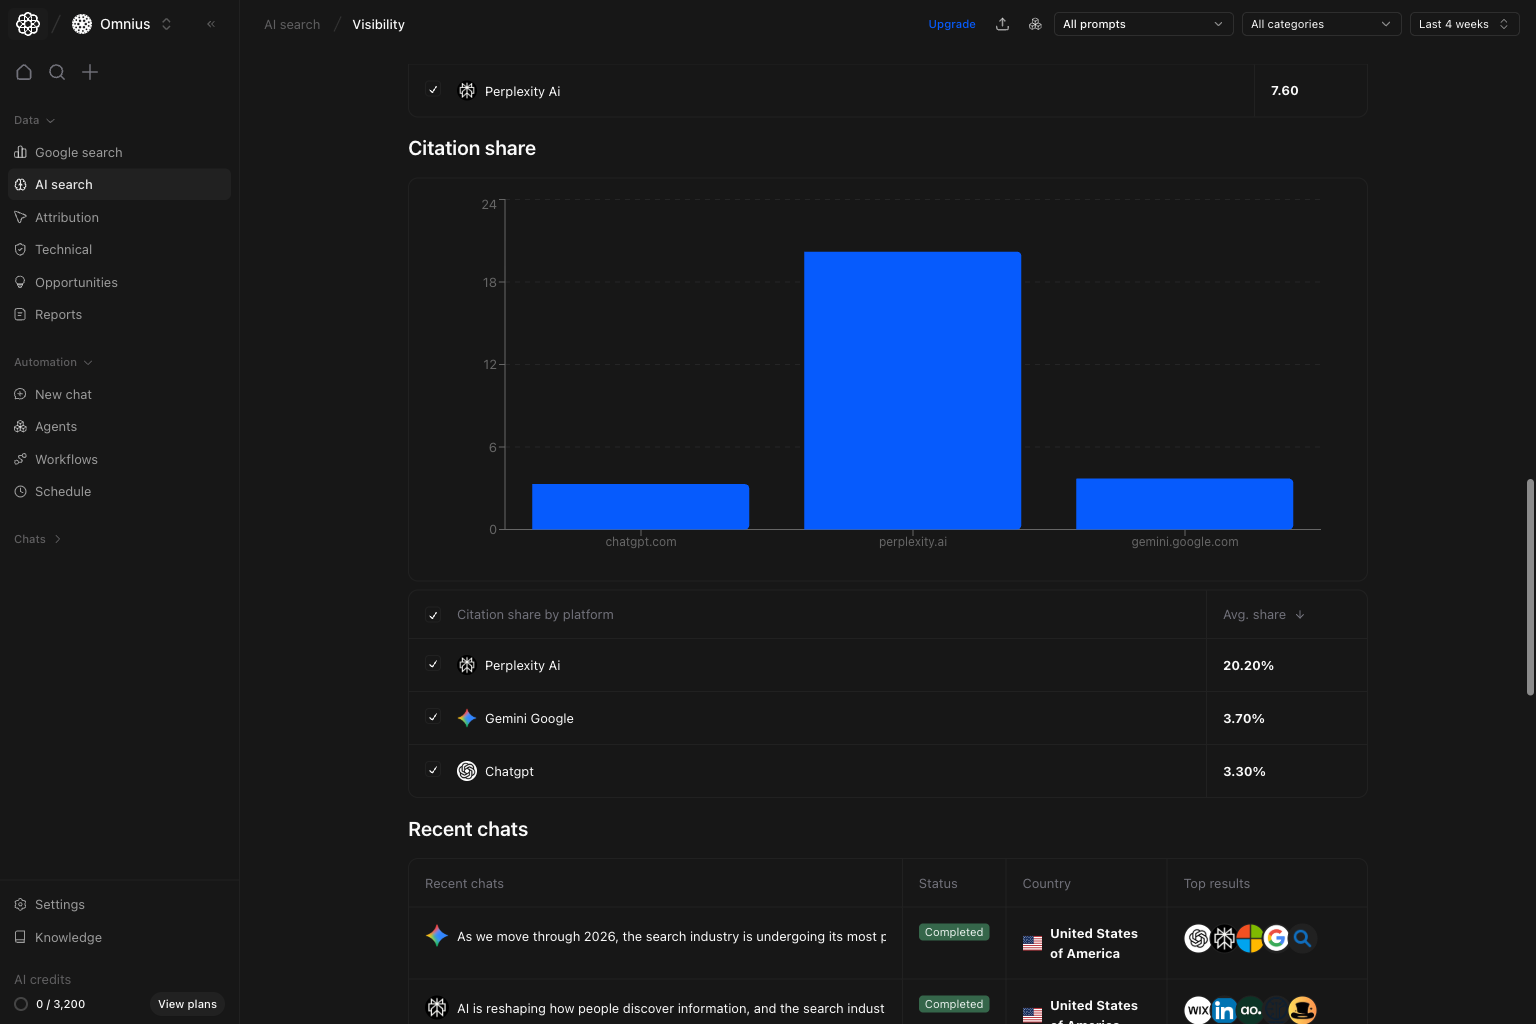
Task: Open search in the left sidebar
Action: (x=57, y=72)
